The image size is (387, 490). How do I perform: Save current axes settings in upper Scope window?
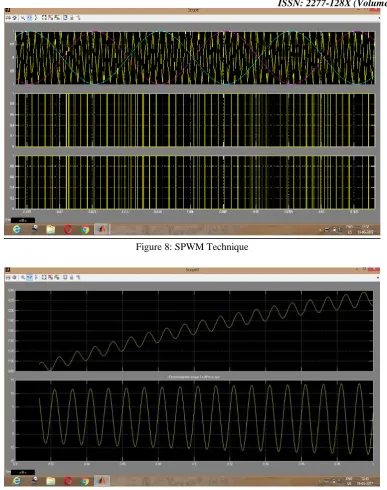point(50,18)
